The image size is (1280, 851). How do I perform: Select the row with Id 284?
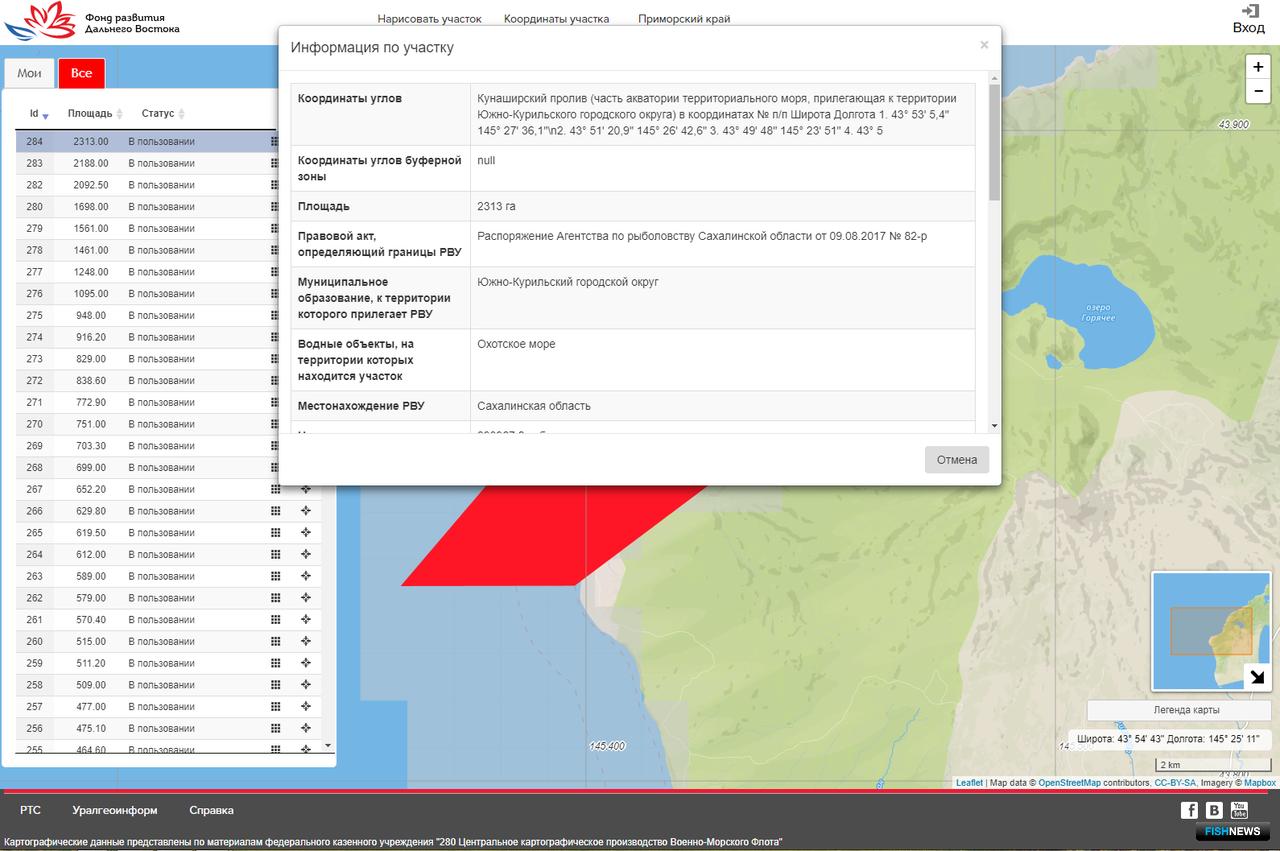click(x=169, y=142)
